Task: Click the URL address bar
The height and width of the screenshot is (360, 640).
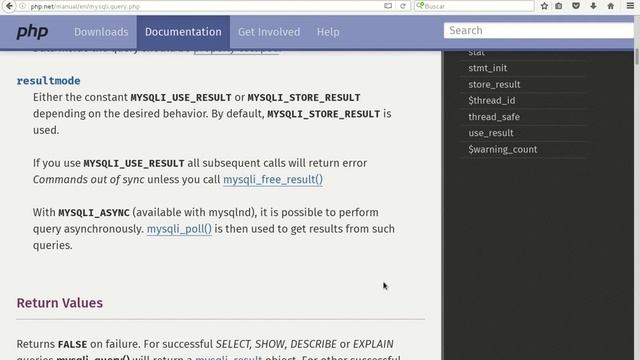Action: tap(206, 6)
